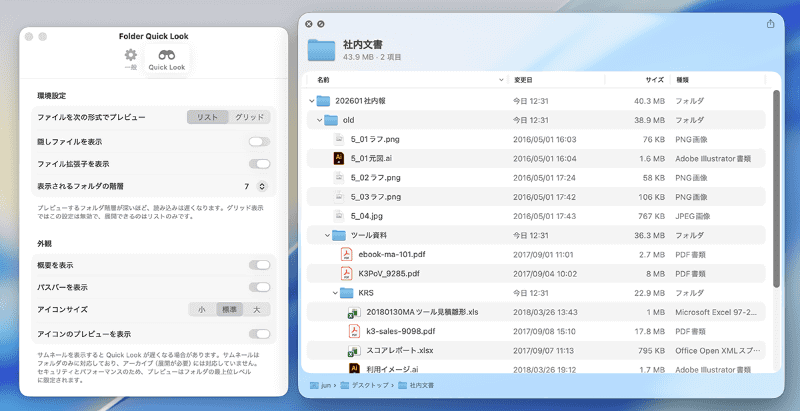800x411 pixels.
Task: Click the 社内文書 large folder icon
Action: pyautogui.click(x=321, y=49)
